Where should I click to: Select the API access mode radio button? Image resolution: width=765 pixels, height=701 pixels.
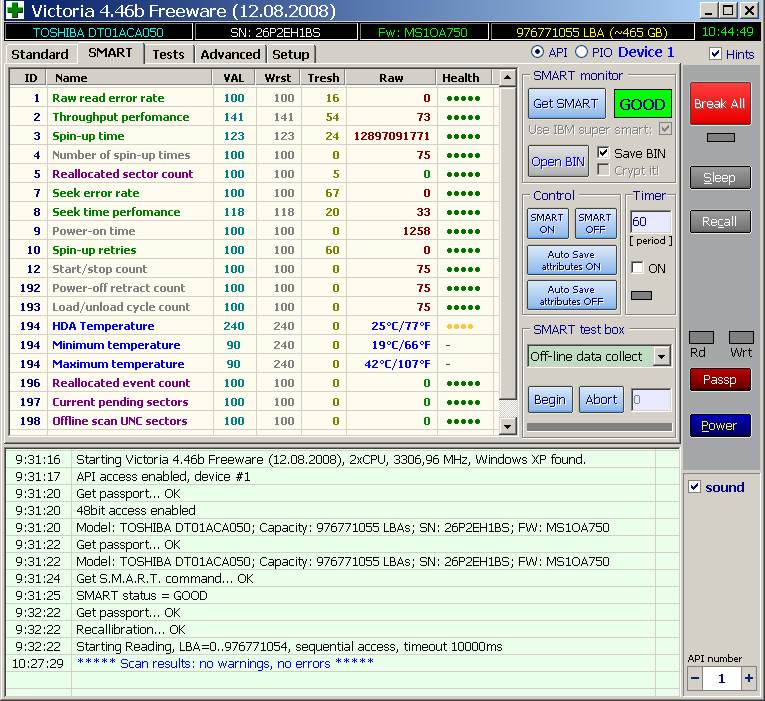(537, 52)
